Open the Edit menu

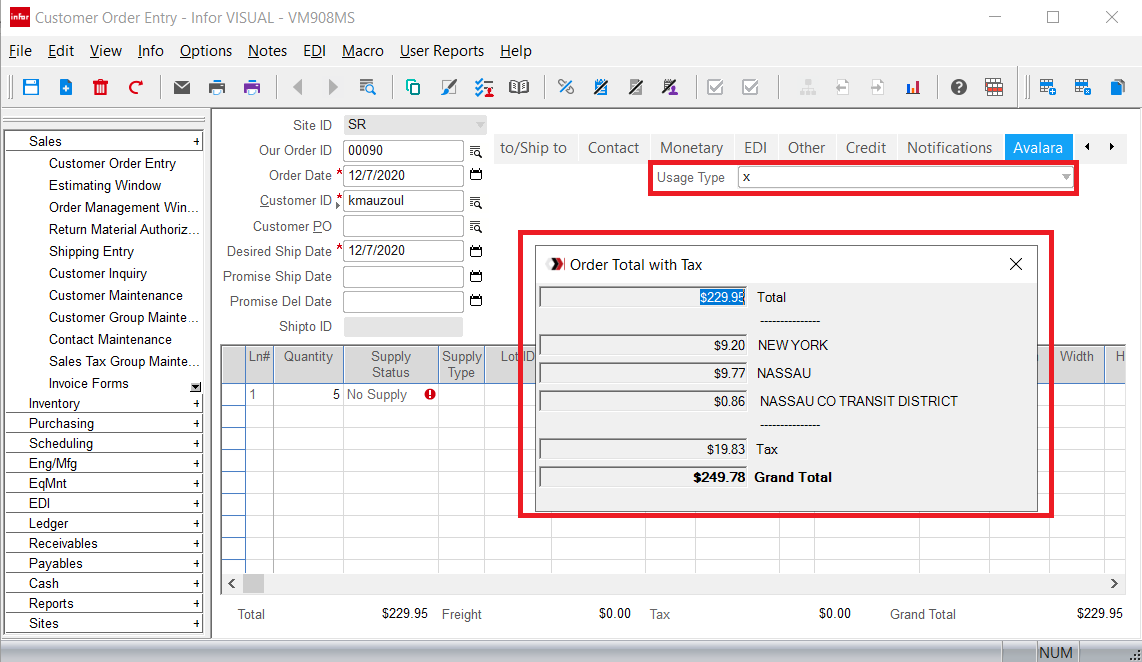point(61,51)
